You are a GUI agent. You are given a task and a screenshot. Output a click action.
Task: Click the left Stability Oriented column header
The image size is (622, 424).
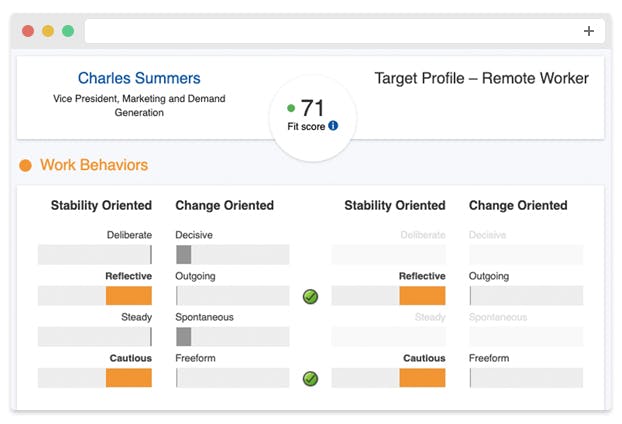(101, 206)
